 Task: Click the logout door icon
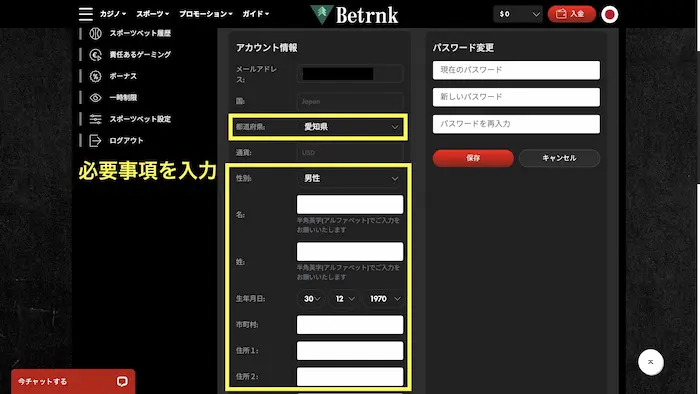tap(95, 141)
